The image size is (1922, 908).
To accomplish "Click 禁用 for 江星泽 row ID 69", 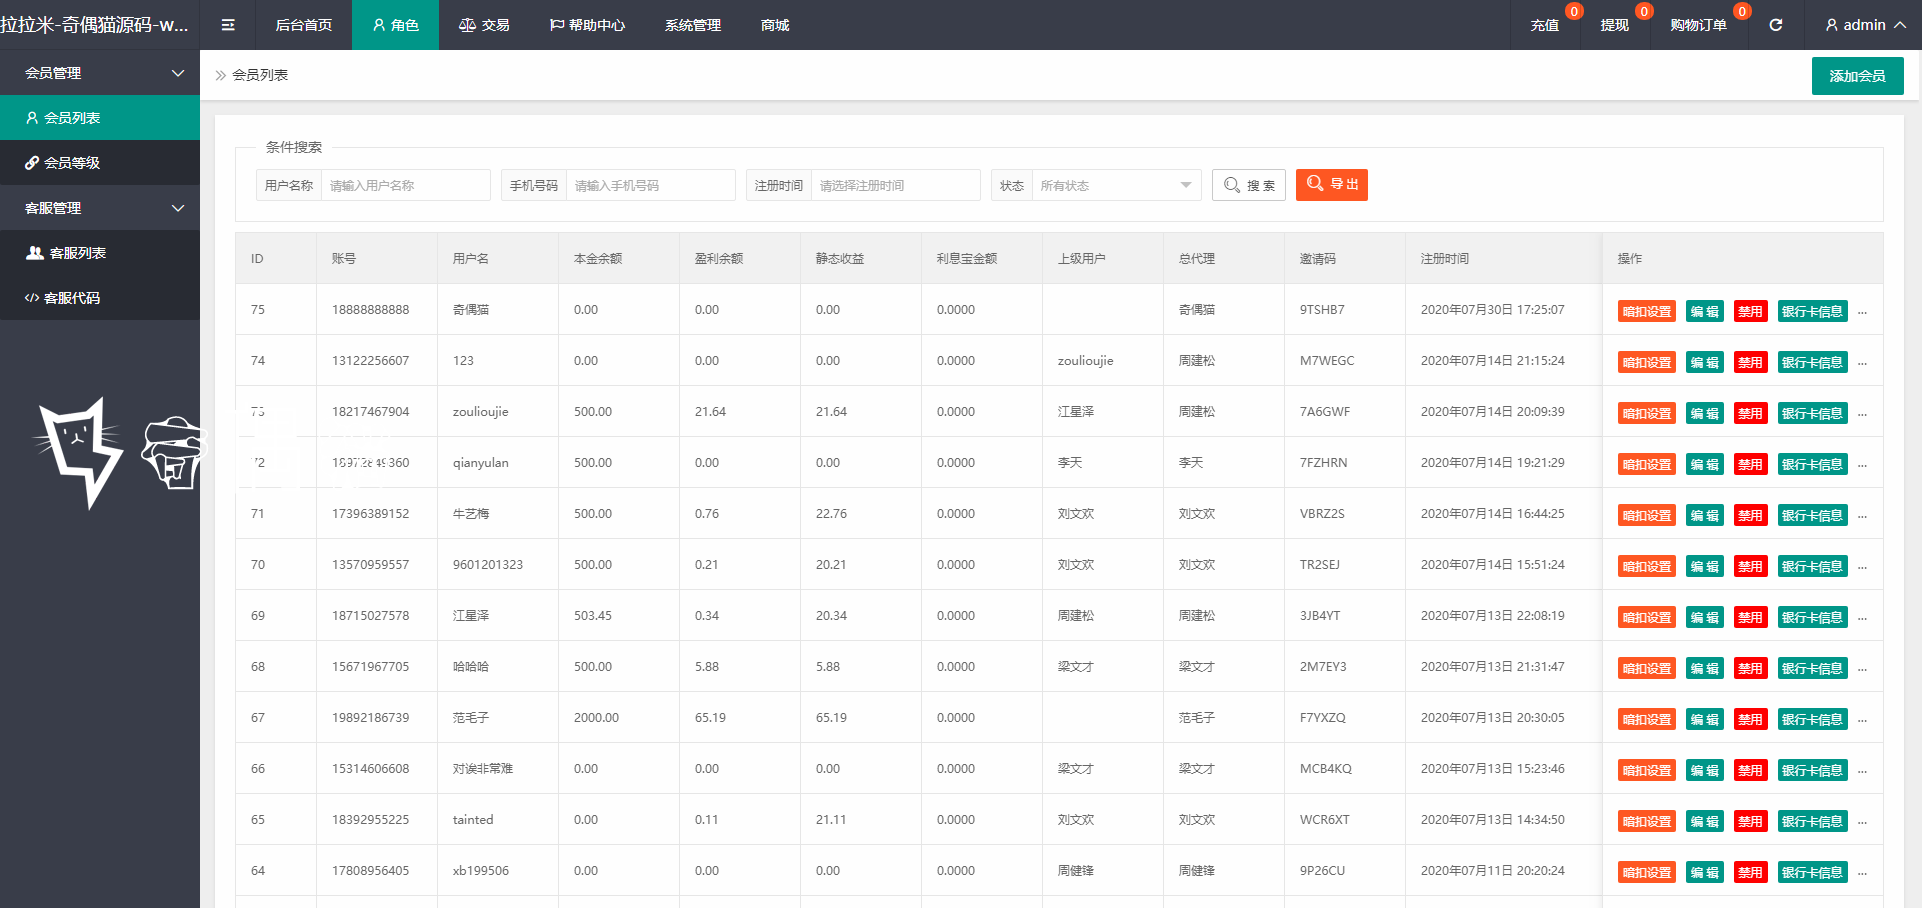I will tap(1750, 617).
